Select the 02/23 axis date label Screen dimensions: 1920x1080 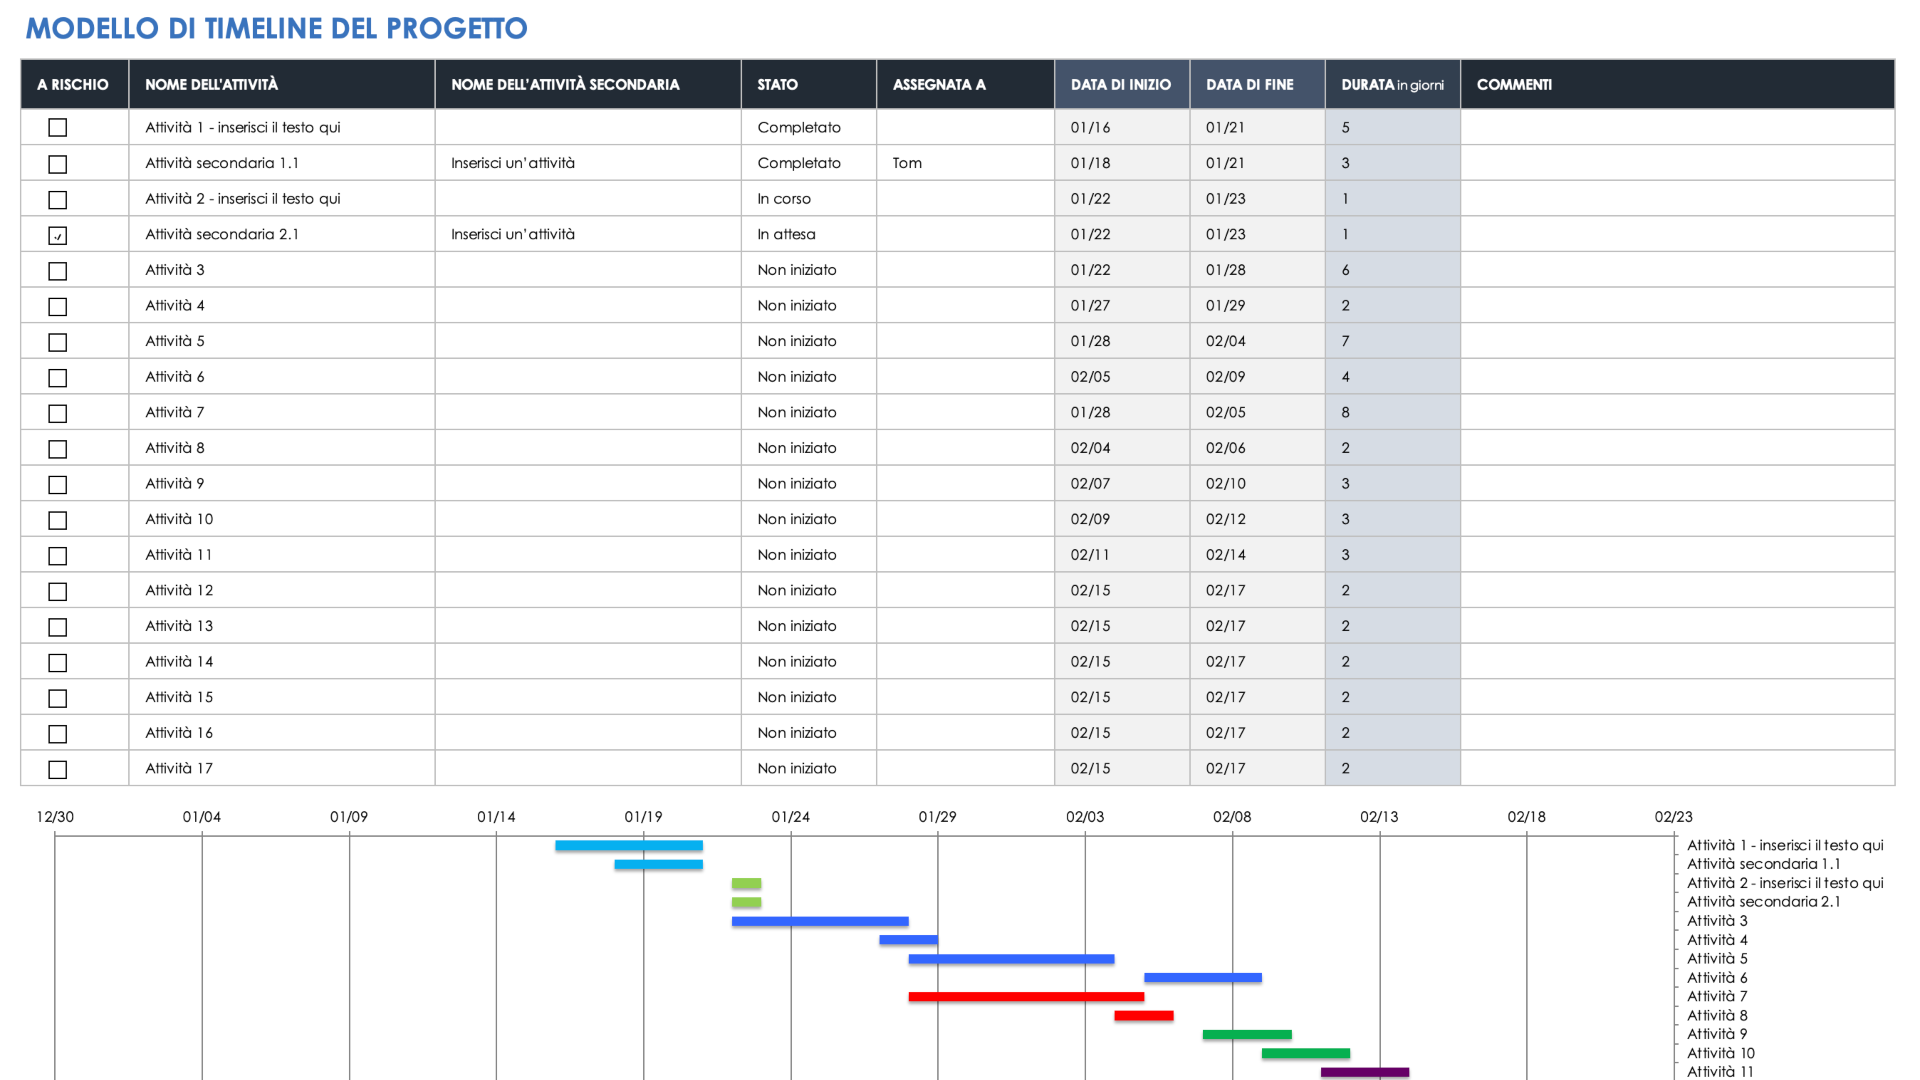(x=1674, y=817)
